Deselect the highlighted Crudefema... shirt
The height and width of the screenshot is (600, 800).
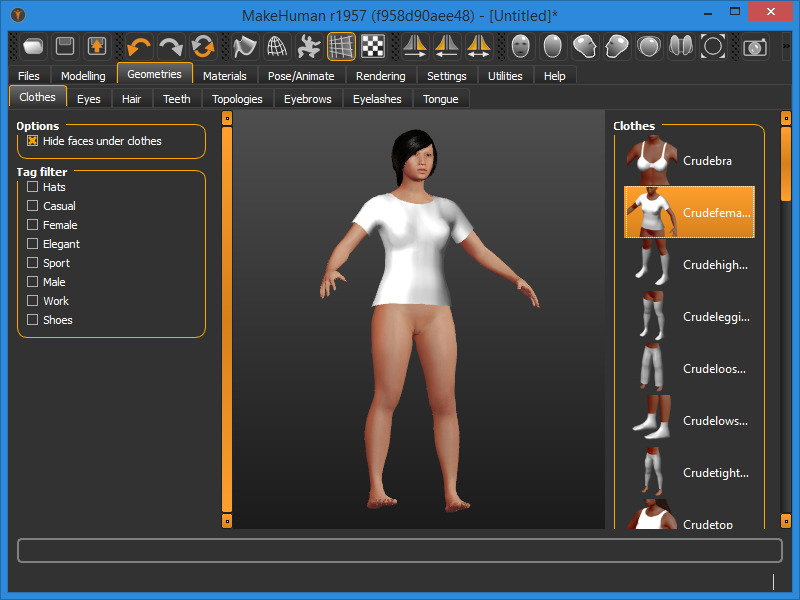(x=689, y=212)
